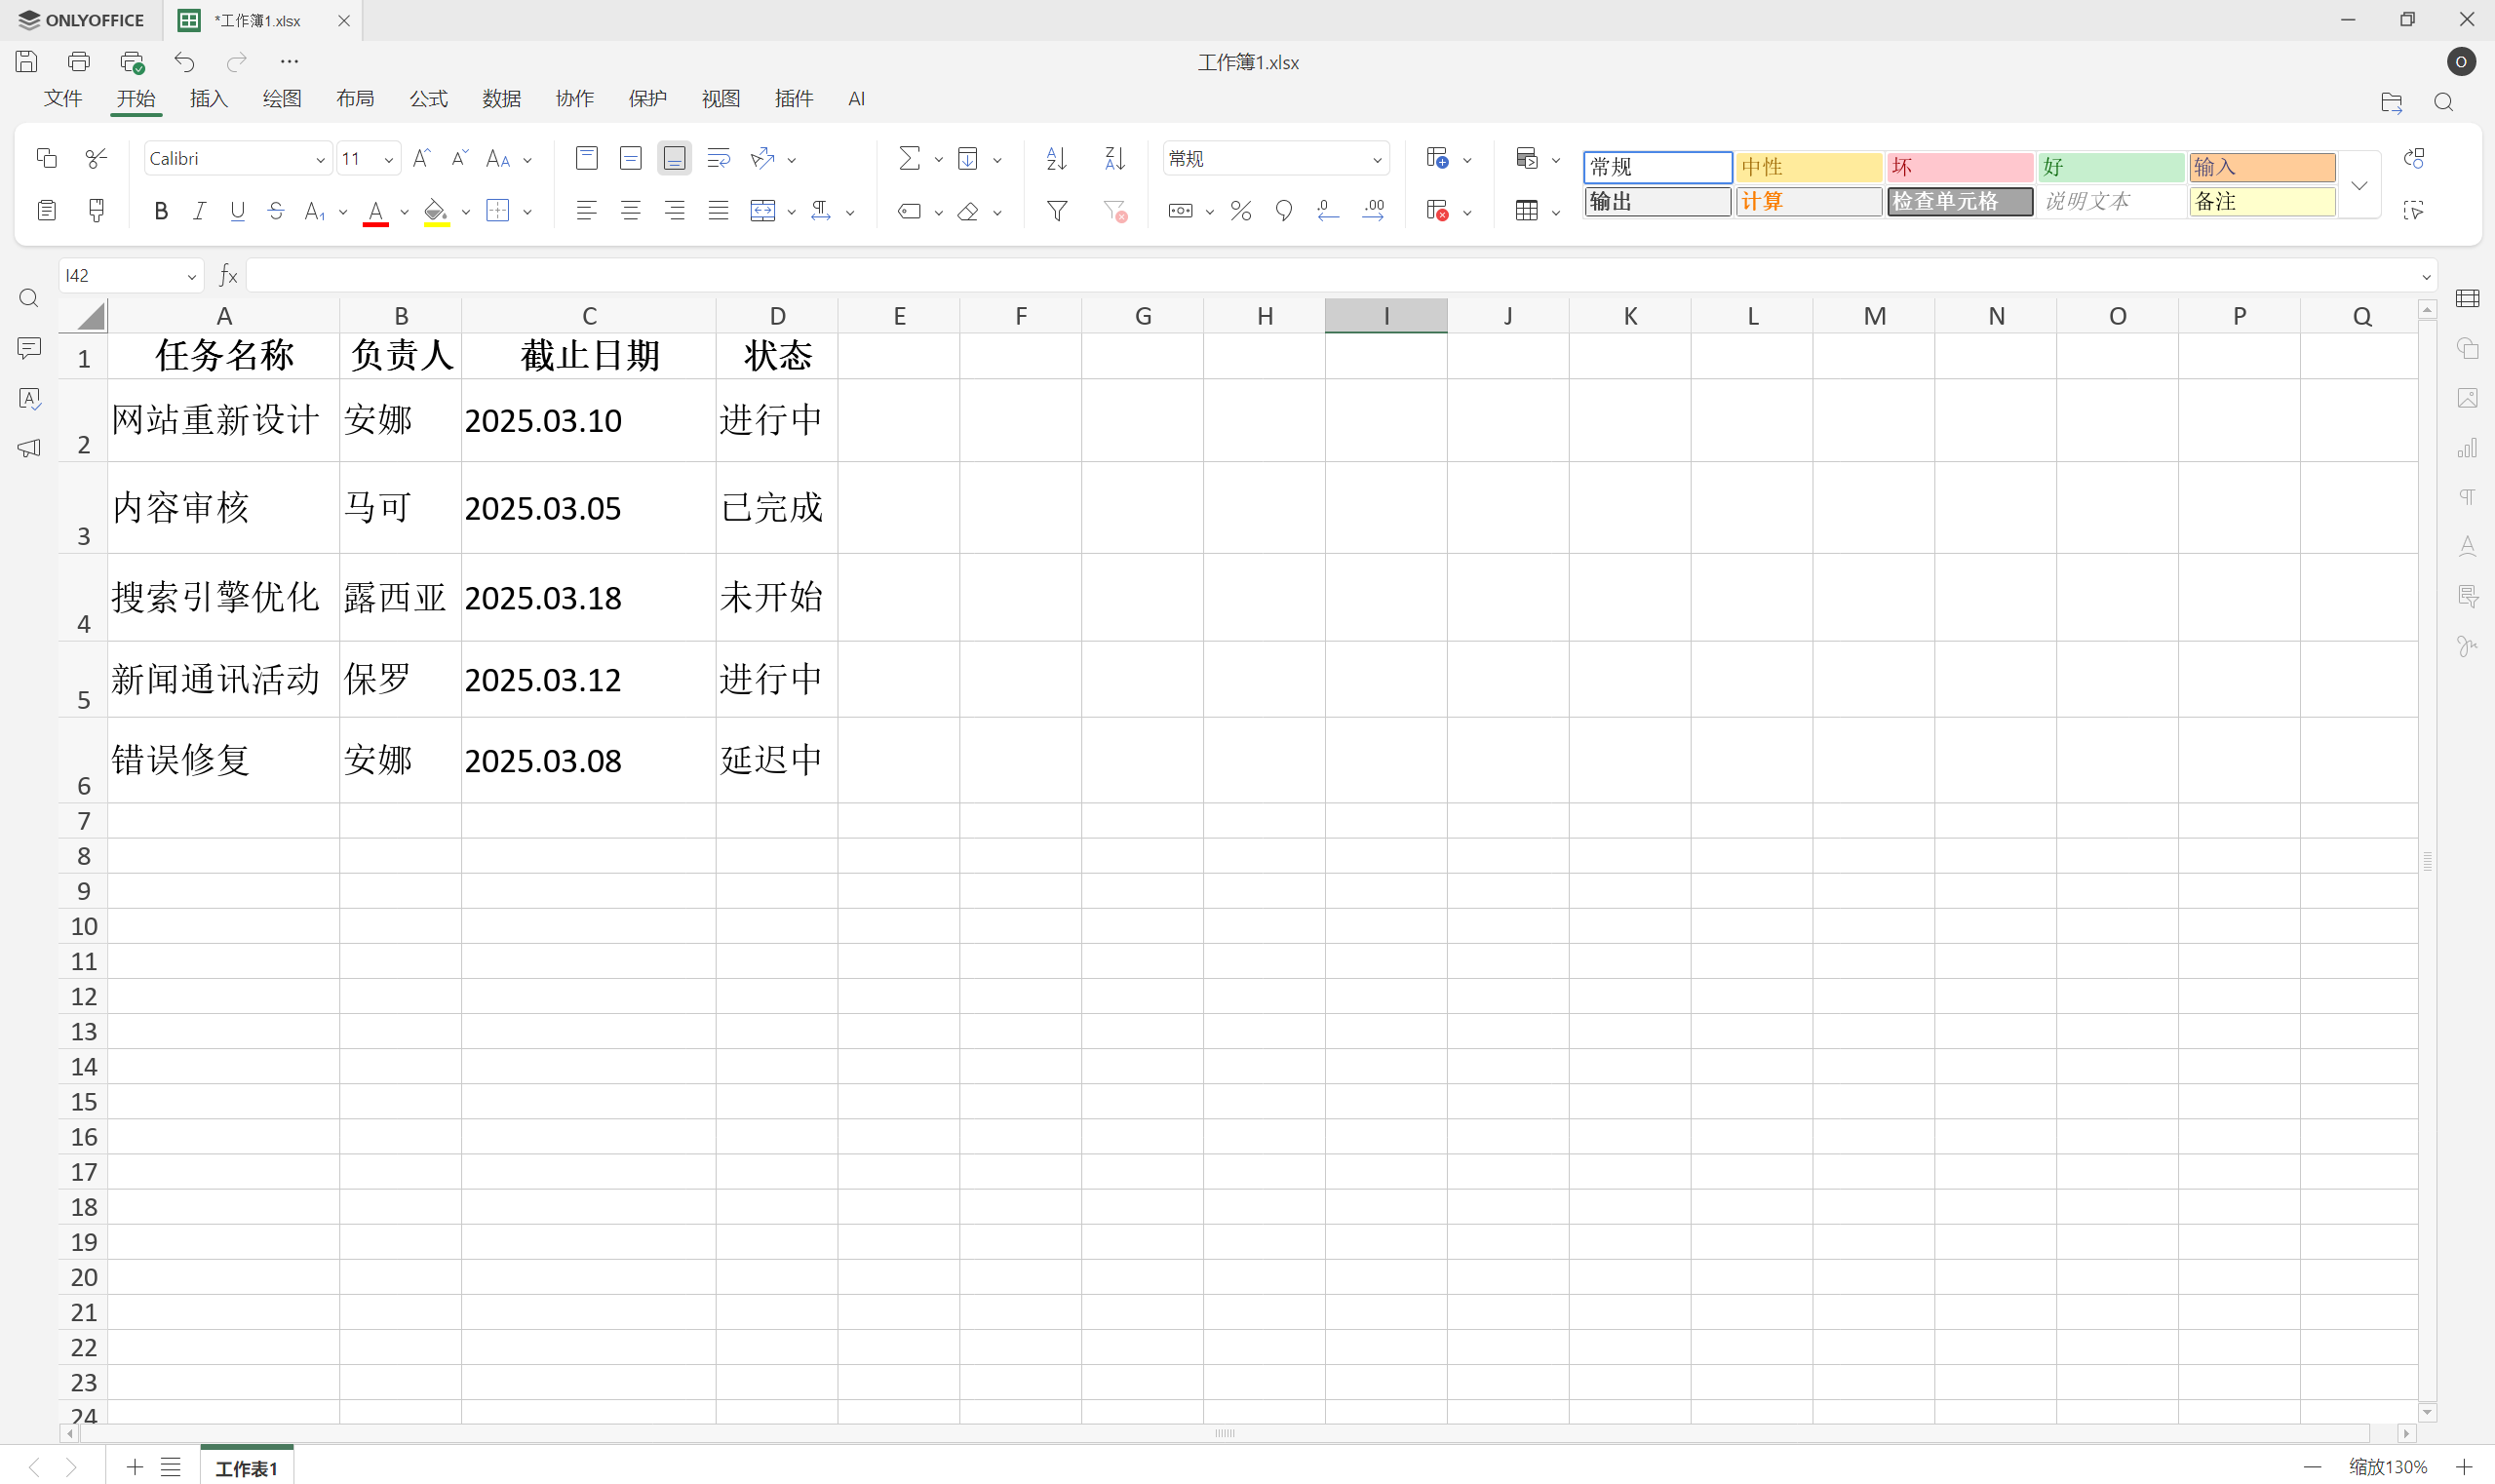This screenshot has height=1484, width=2495.
Task: Open the 文件 menu
Action: click(63, 98)
